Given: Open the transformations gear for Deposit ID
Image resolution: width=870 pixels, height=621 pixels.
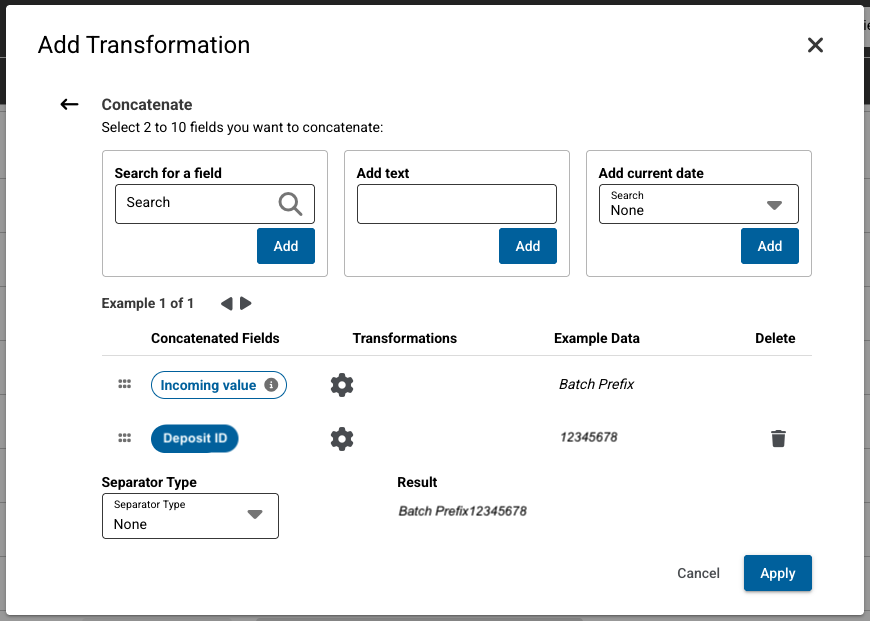Looking at the screenshot, I should 342,439.
